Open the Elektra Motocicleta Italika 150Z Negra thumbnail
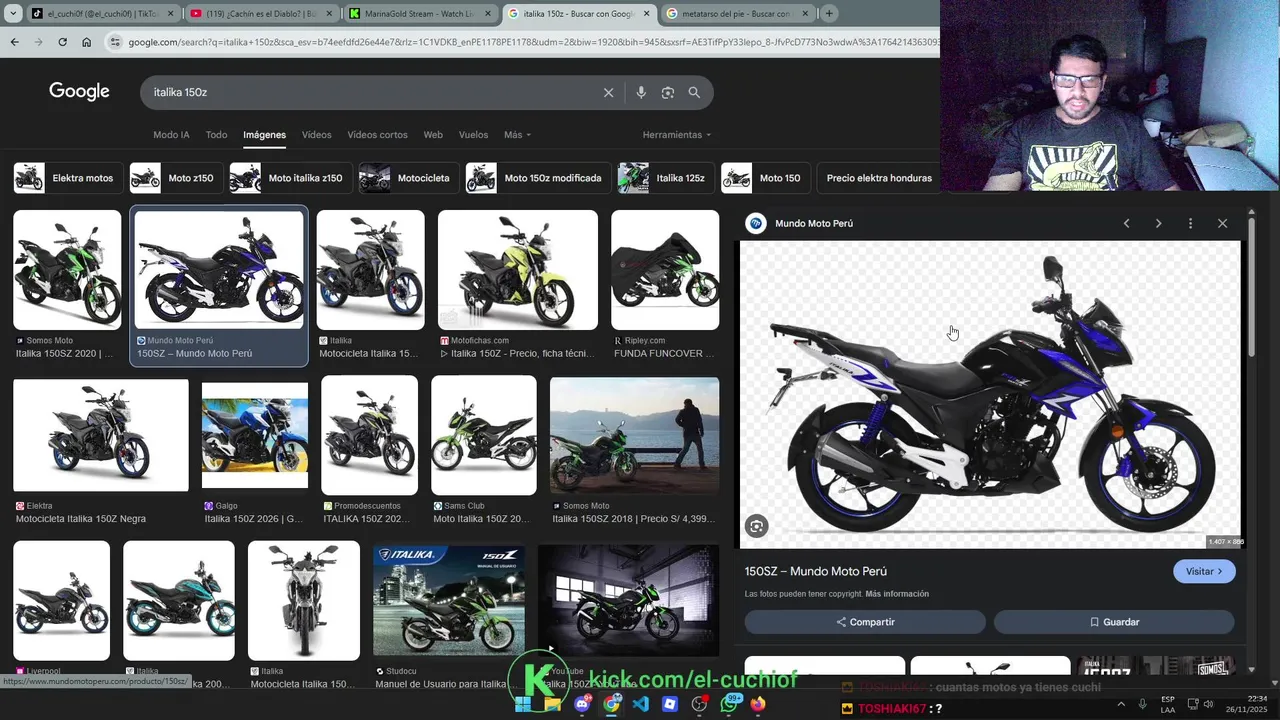 click(x=101, y=435)
